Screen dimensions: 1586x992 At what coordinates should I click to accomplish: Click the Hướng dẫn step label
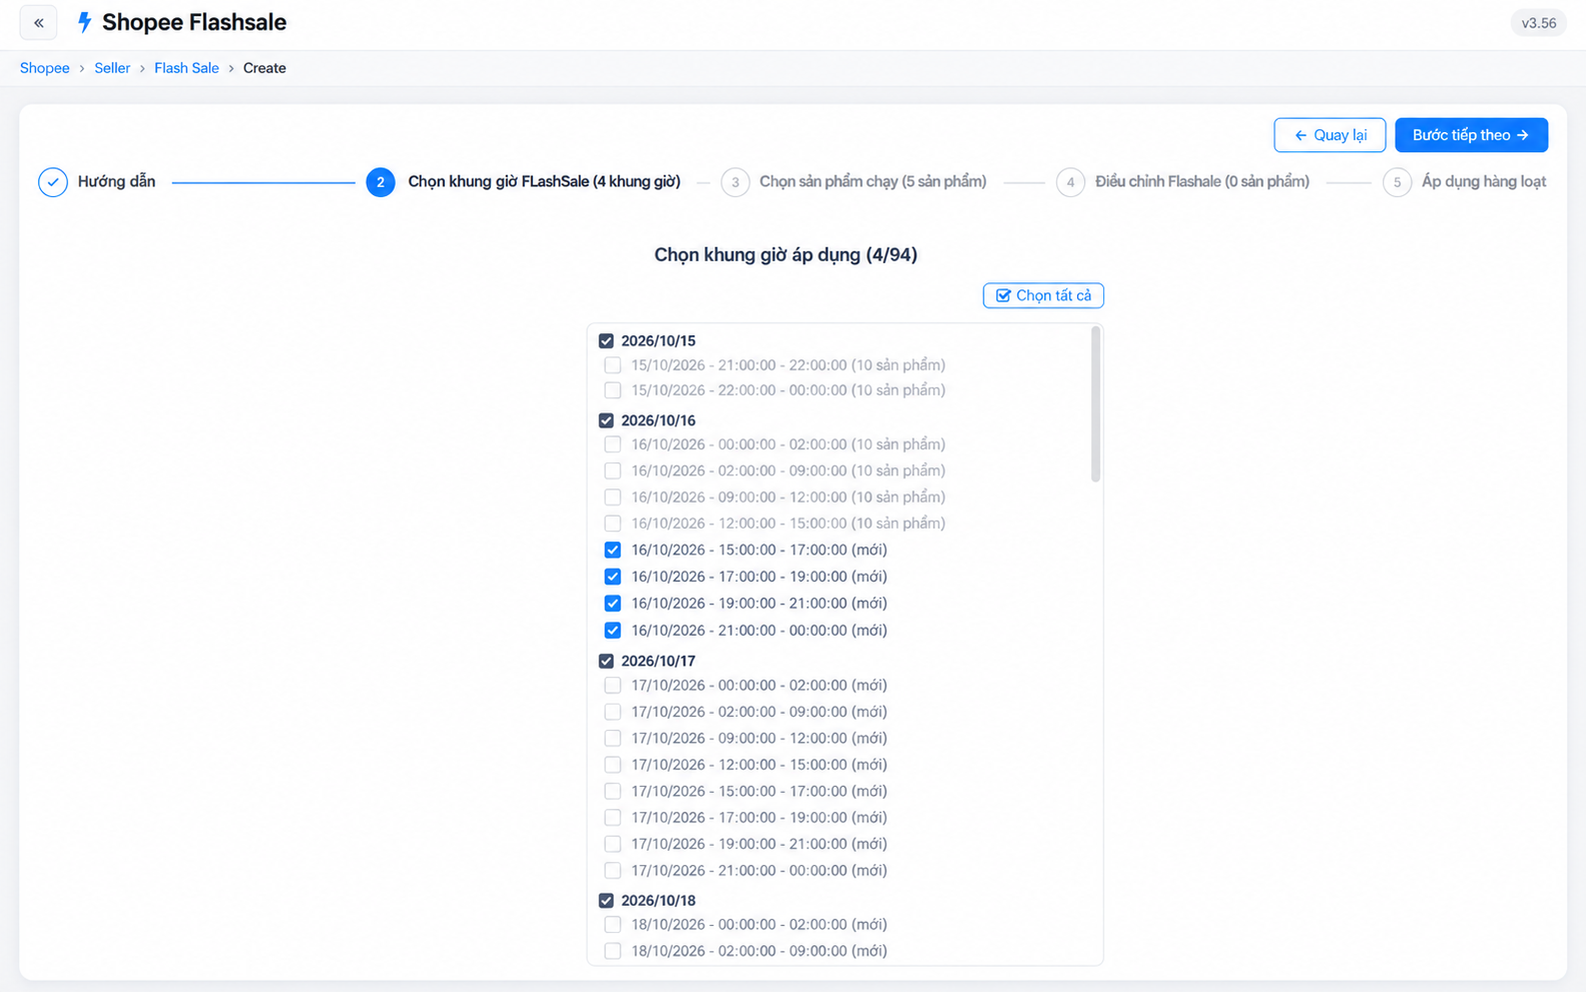point(116,182)
